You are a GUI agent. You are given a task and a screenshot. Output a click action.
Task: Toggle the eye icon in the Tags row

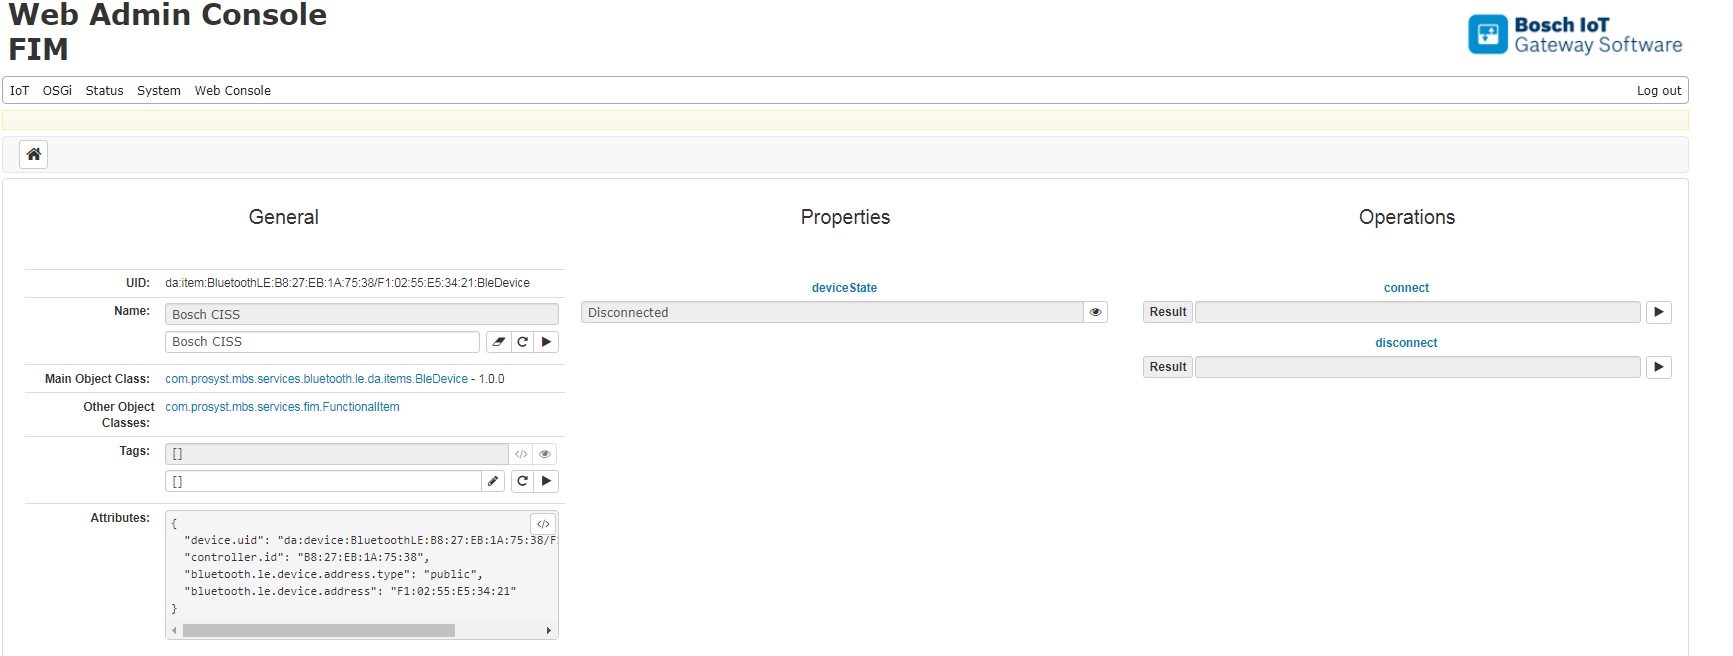click(545, 454)
